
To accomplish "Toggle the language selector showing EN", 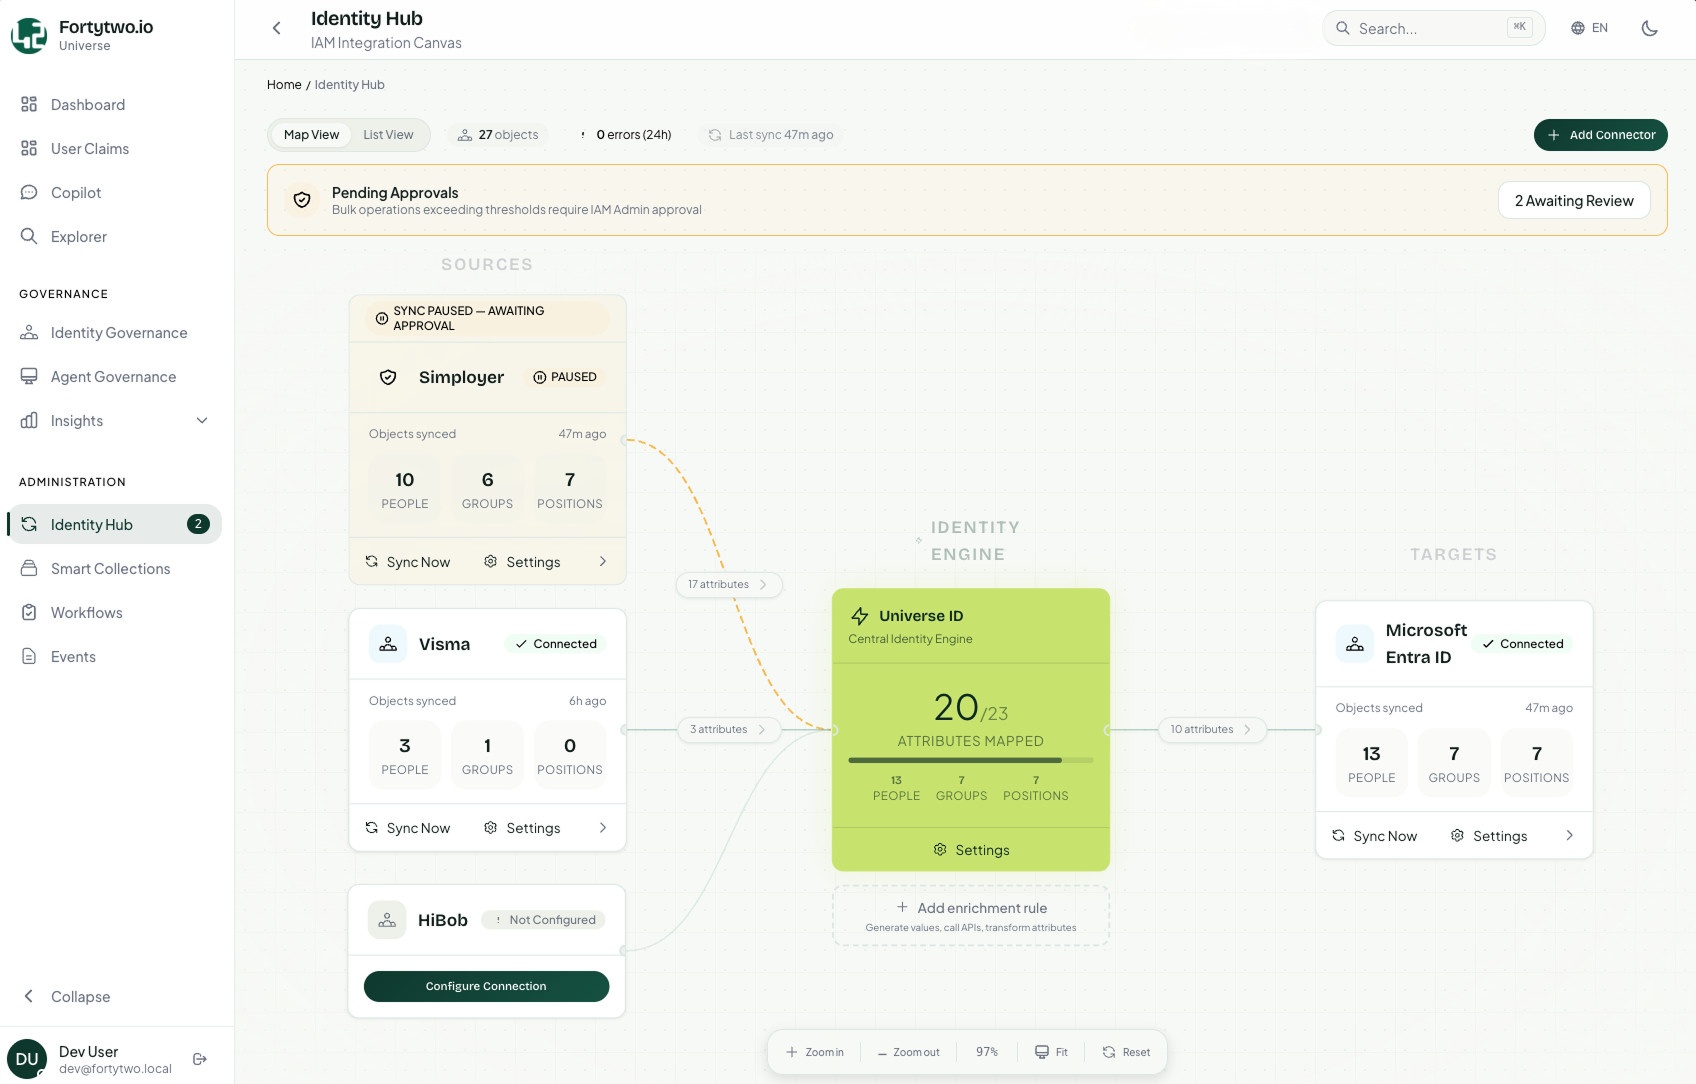I will [1588, 28].
